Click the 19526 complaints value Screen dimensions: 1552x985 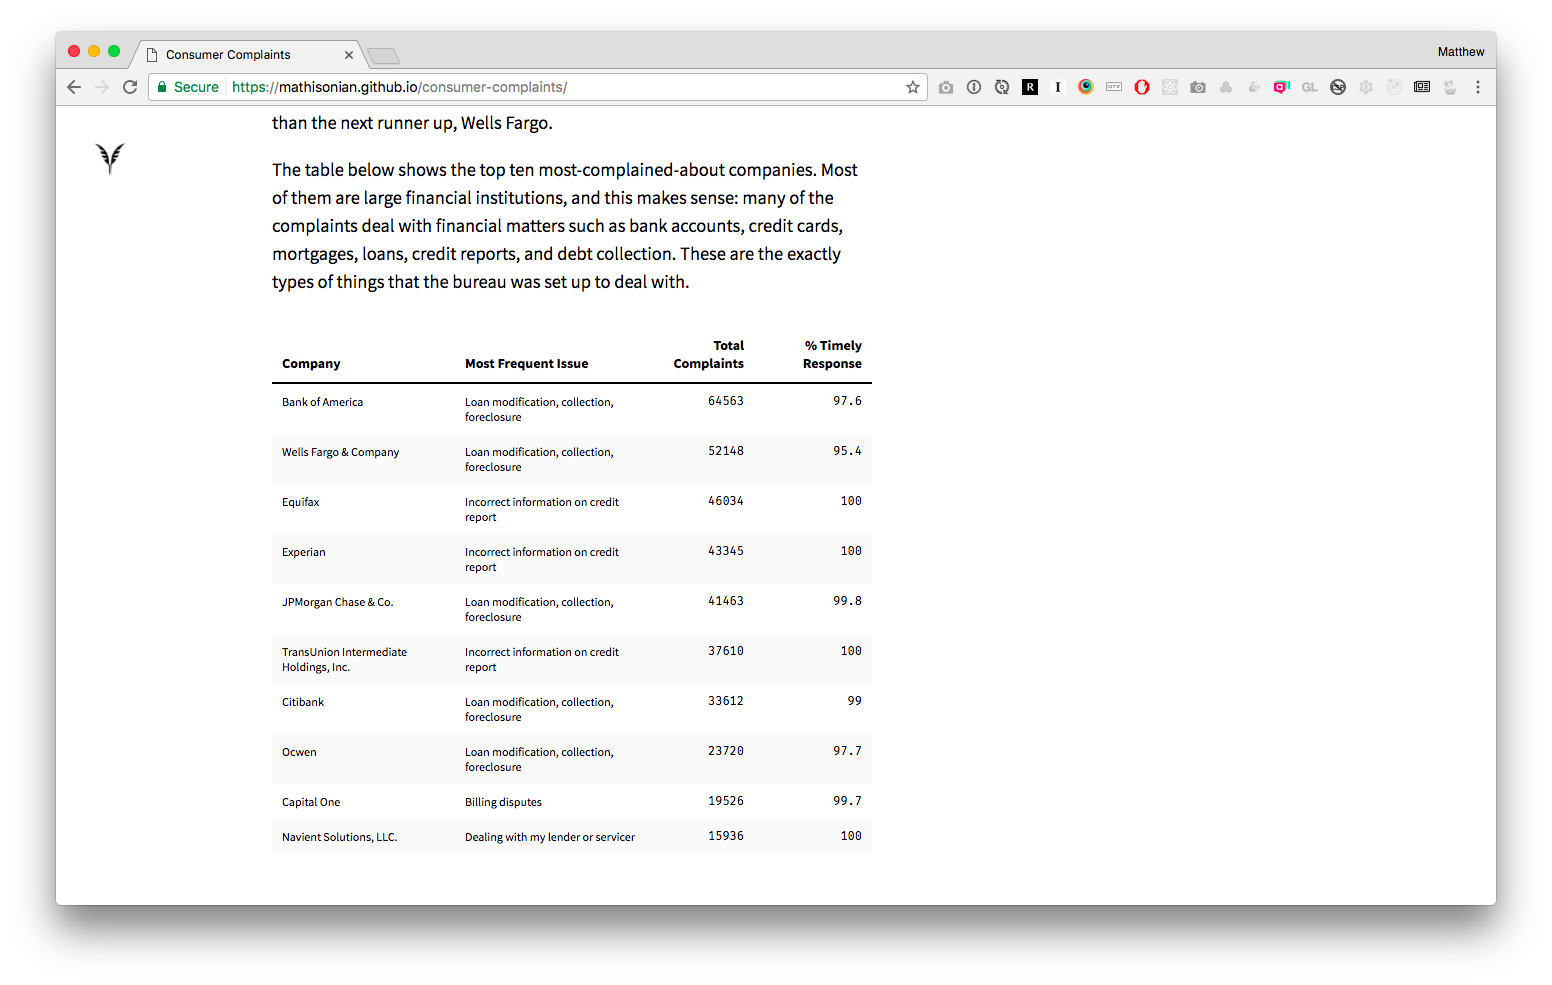click(726, 801)
